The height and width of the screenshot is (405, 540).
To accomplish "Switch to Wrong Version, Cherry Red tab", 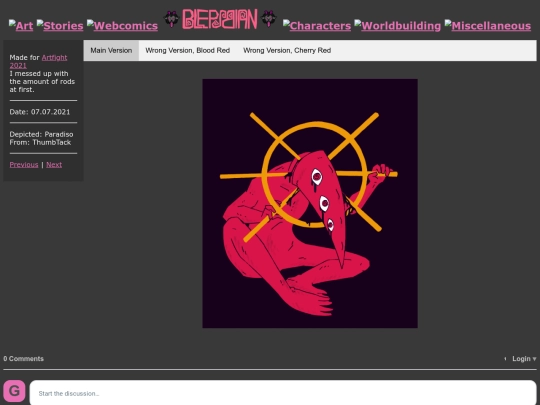I will coord(287,50).
